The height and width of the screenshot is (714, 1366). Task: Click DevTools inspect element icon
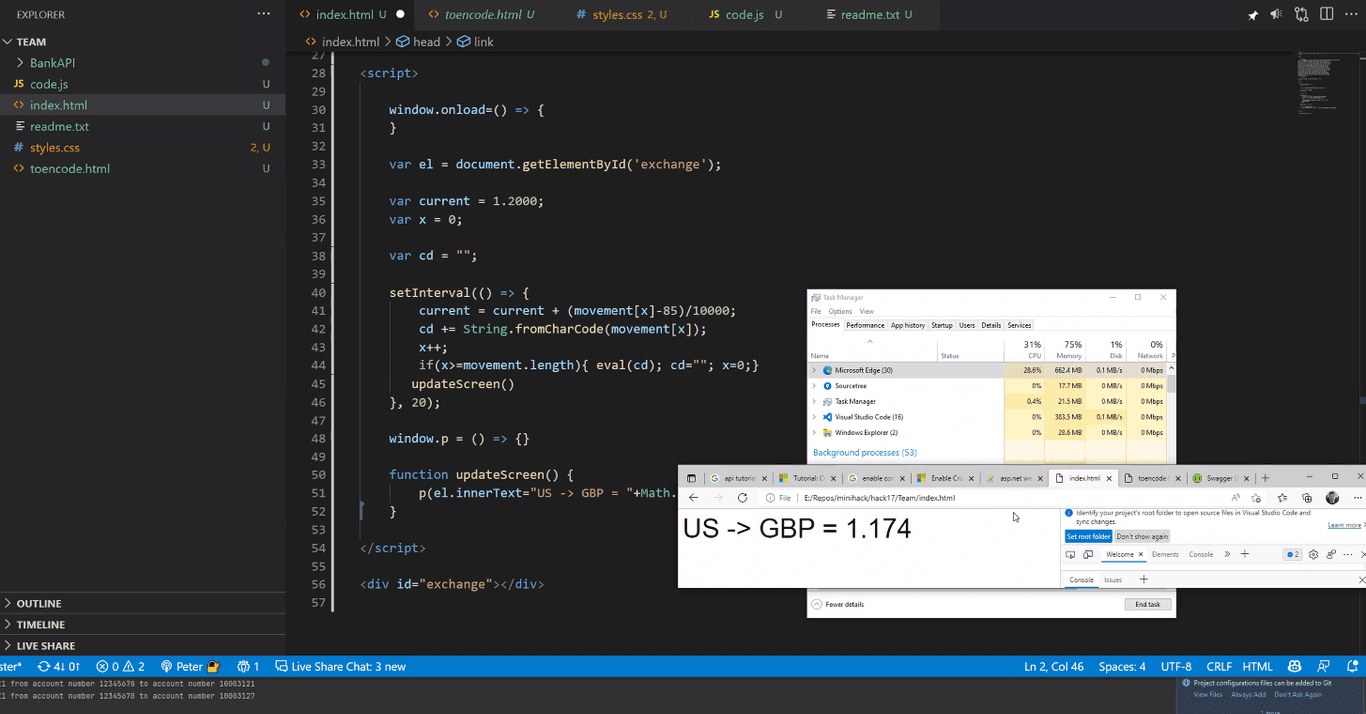[1071, 555]
